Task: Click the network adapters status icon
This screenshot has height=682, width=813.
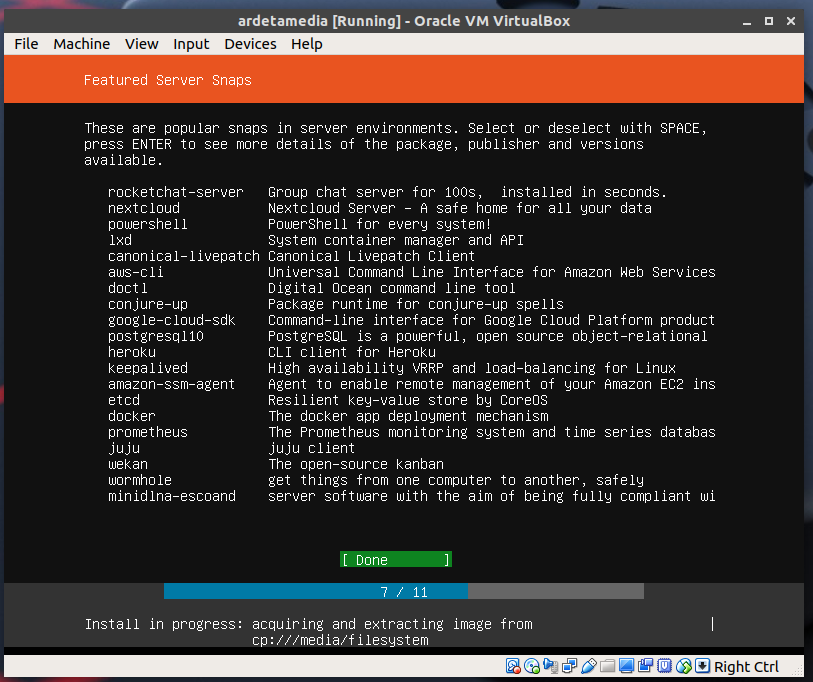Action: pos(570,667)
